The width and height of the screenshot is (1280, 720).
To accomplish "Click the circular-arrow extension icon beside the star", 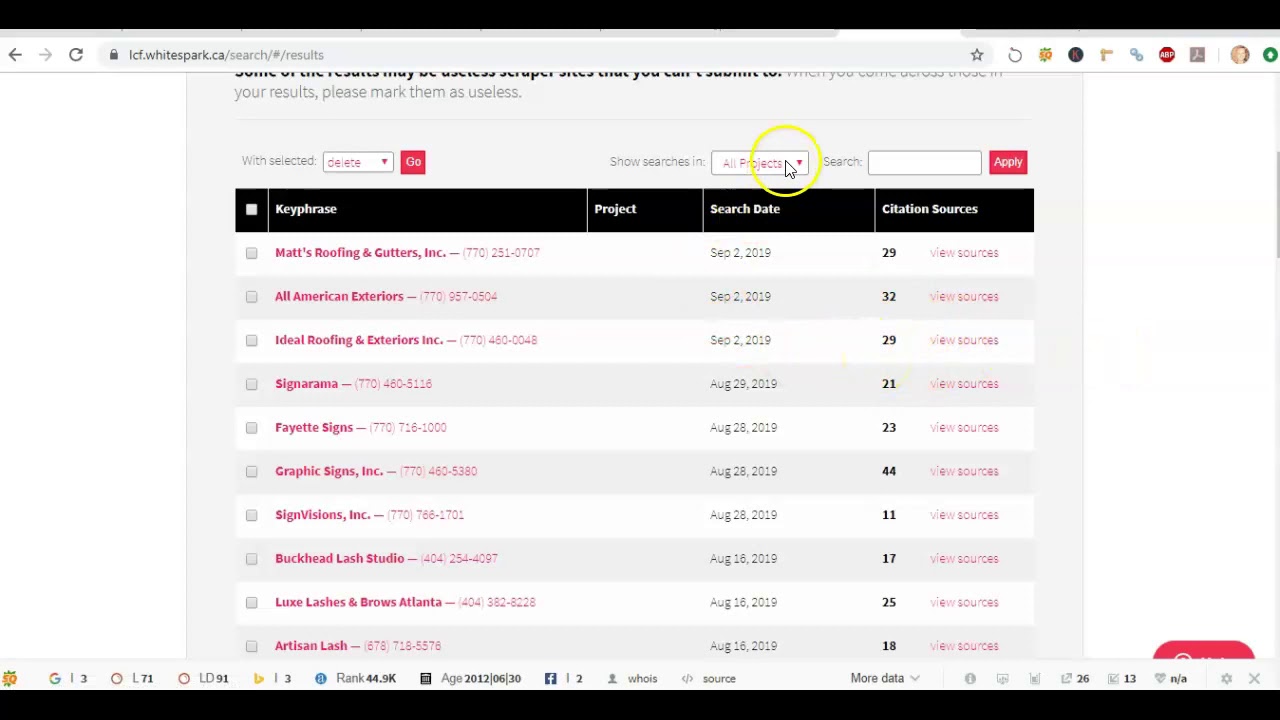I will (1015, 55).
